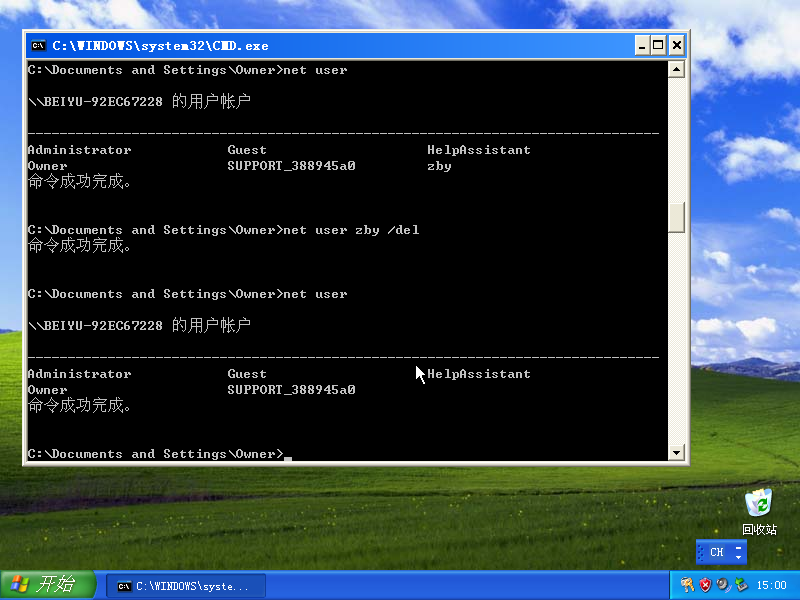
Task: Click the network connection tray icon
Action: [x=740, y=585]
